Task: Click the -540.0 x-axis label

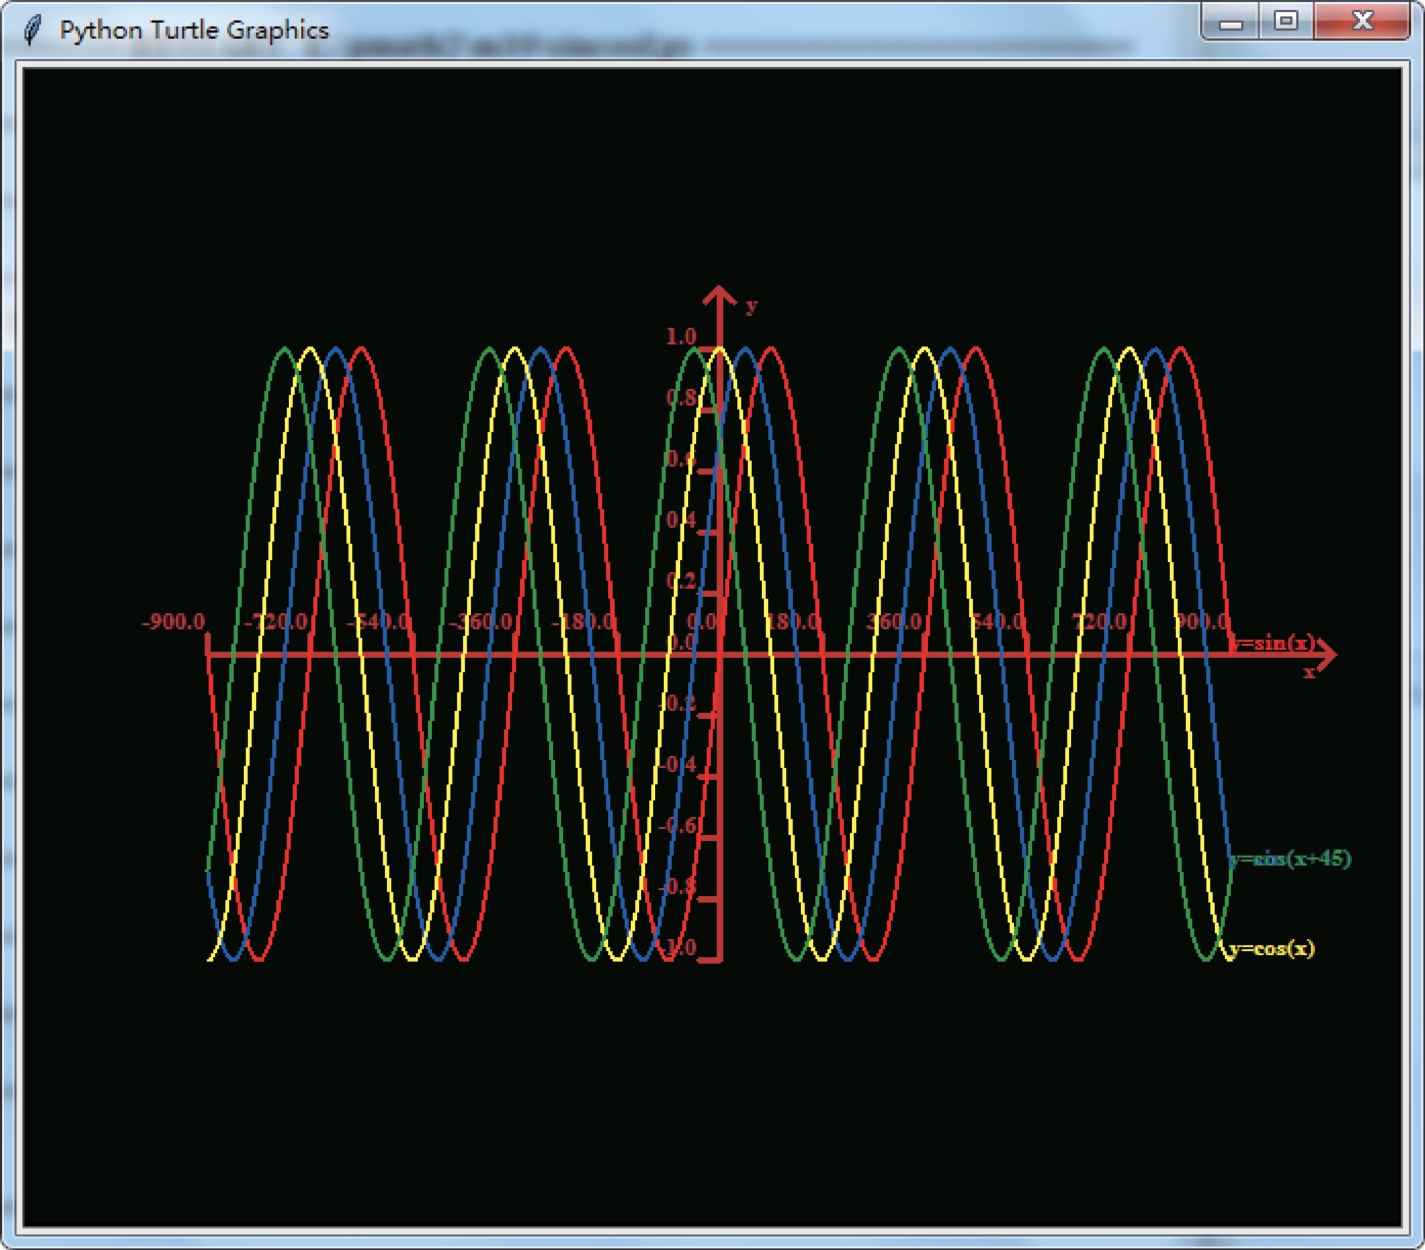Action: click(x=379, y=622)
